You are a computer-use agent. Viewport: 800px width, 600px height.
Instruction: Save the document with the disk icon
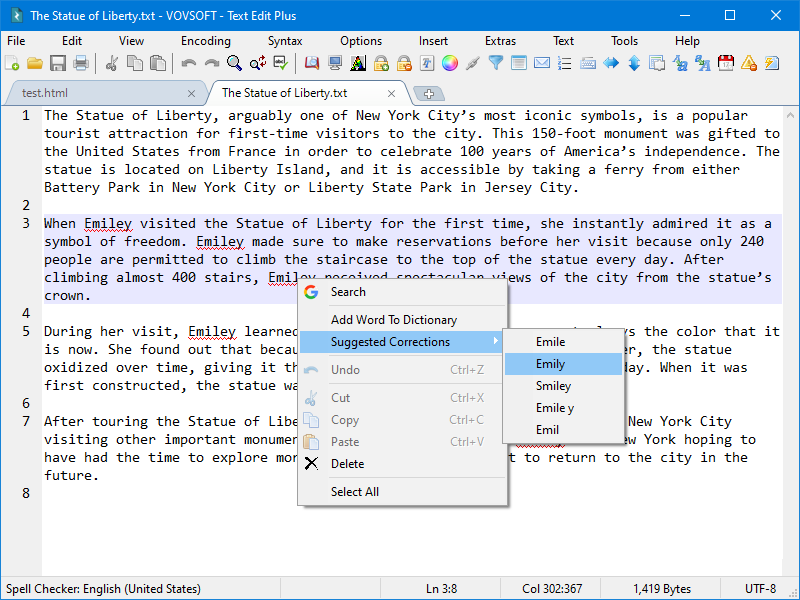59,64
